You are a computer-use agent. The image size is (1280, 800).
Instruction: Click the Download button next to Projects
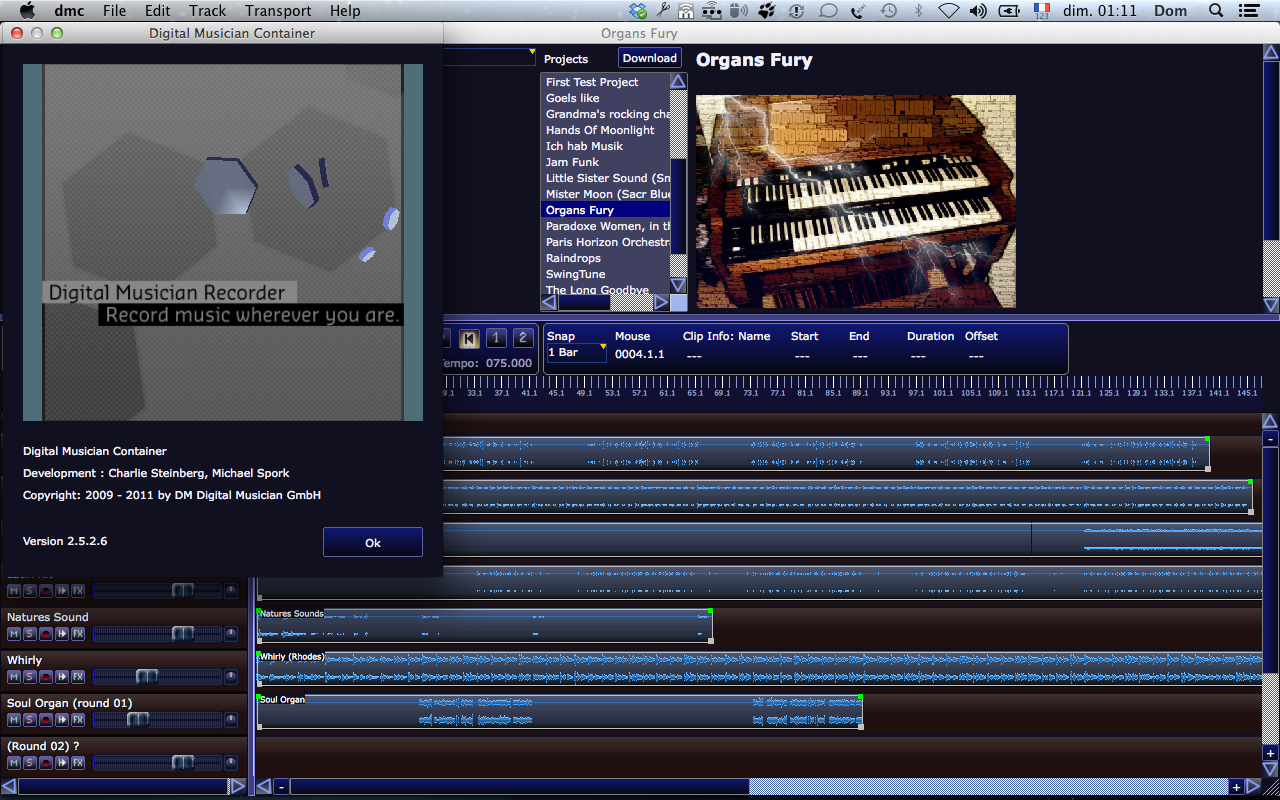[x=649, y=57]
